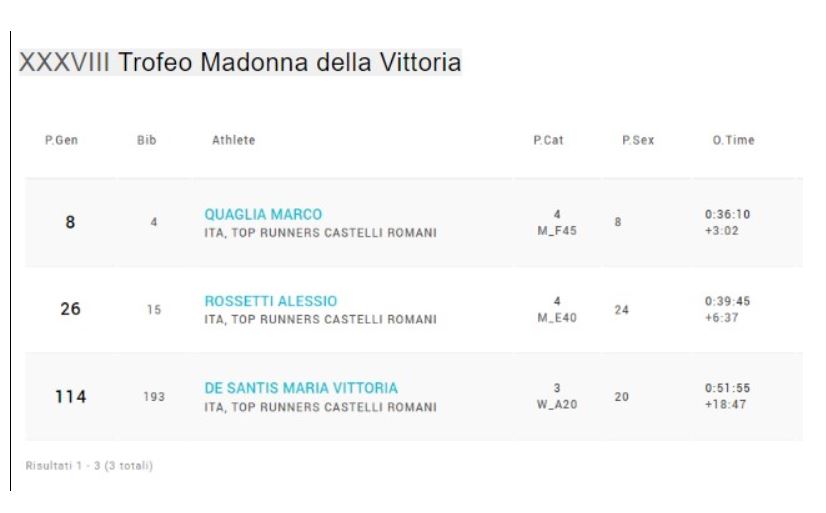Sort by Athlete column header

[233, 140]
